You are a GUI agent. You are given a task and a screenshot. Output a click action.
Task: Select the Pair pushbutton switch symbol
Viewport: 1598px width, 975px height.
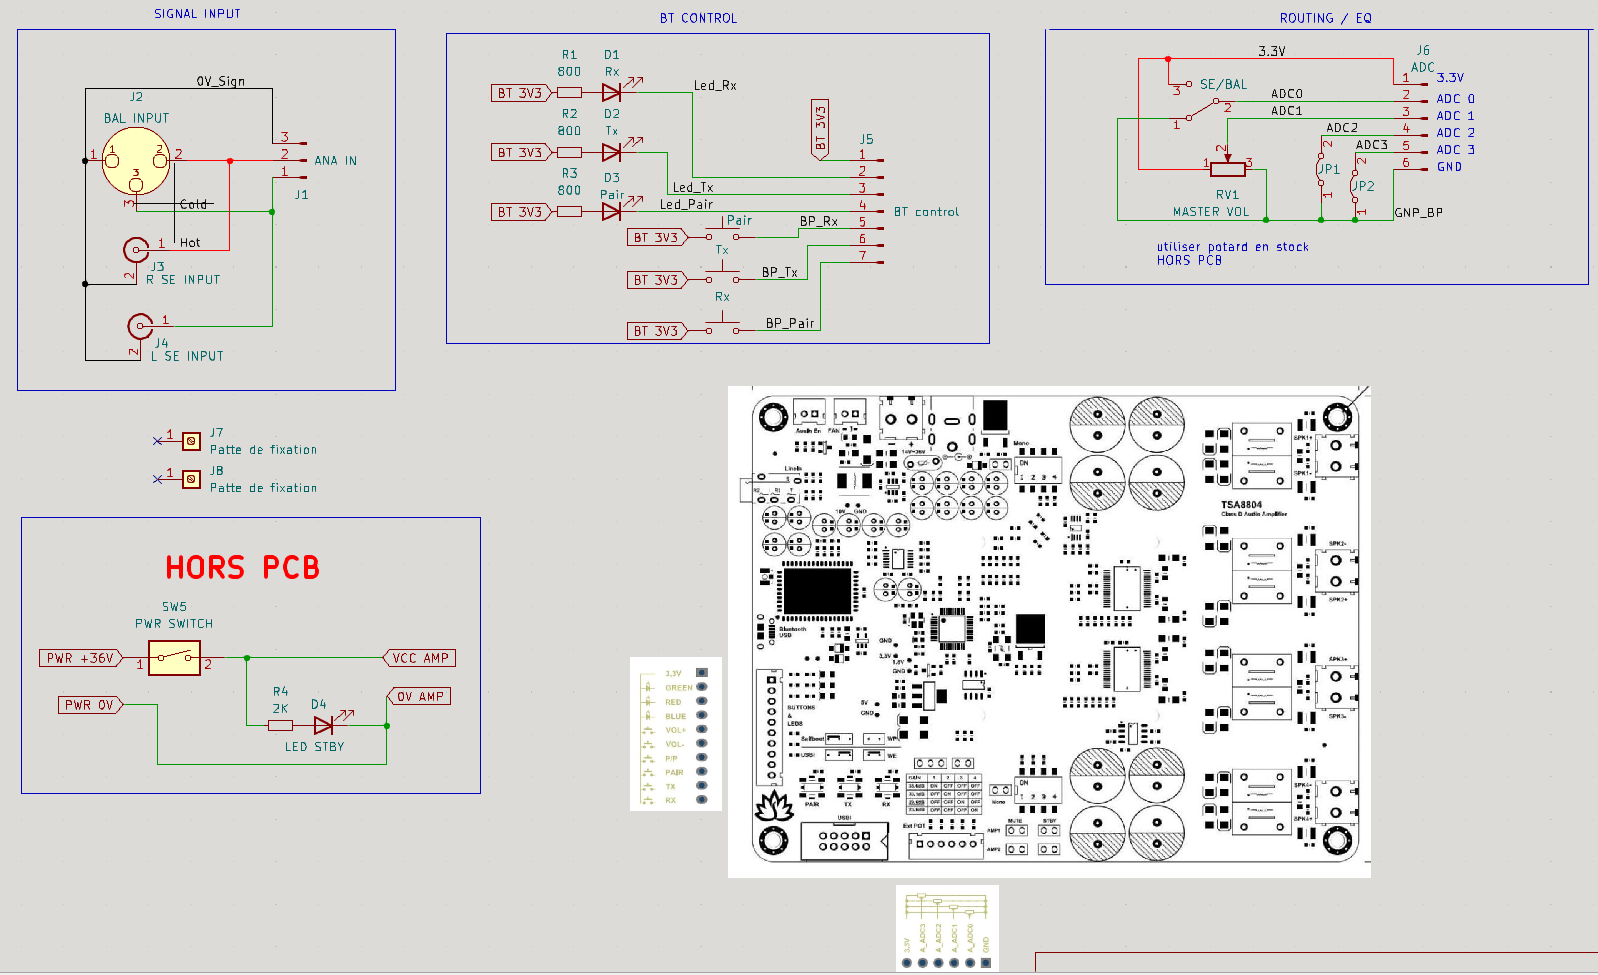(x=721, y=236)
